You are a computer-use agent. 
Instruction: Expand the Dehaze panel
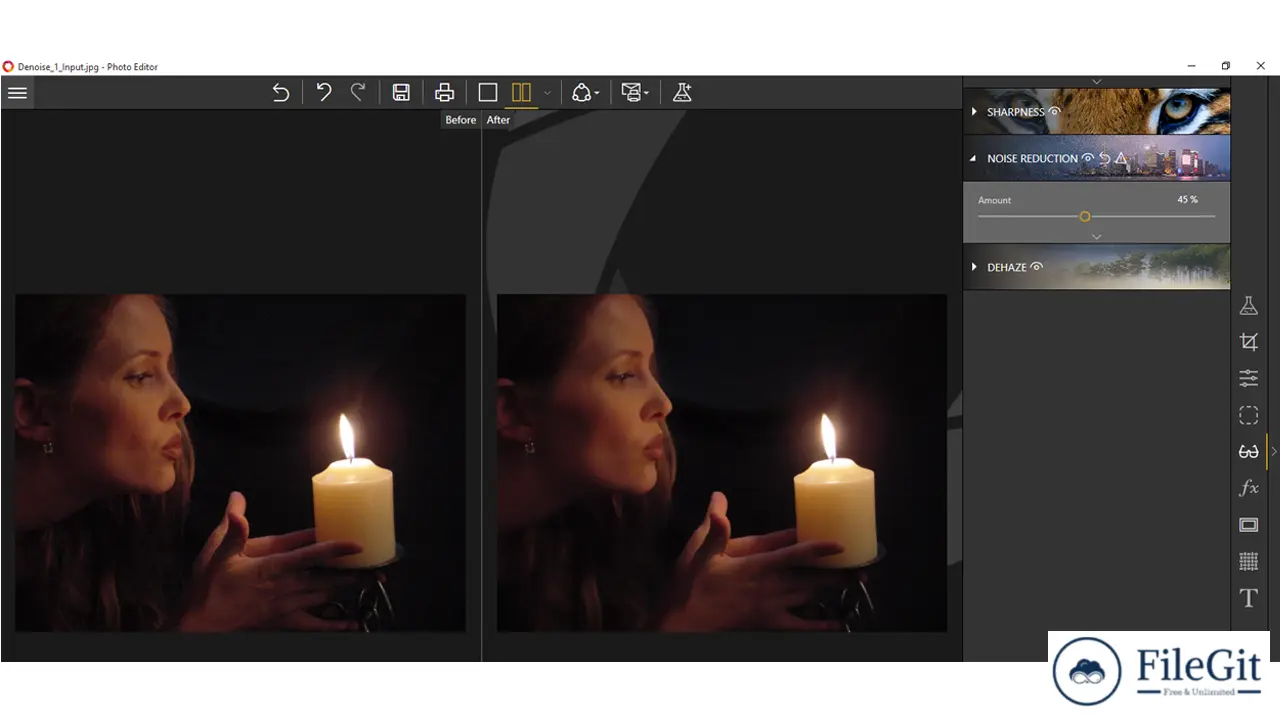tap(974, 267)
